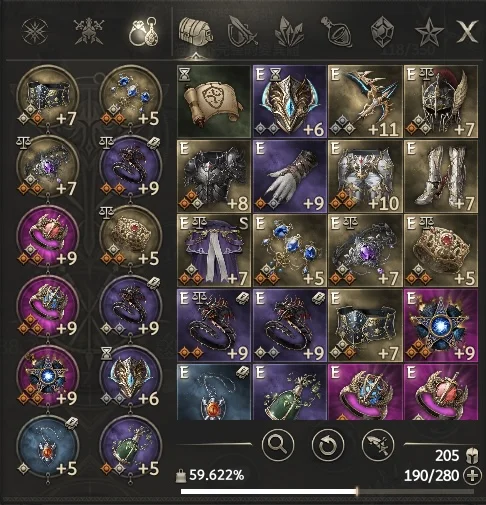Image resolution: width=486 pixels, height=505 pixels.
Task: Select the +10 leg armor item
Action: (365, 176)
